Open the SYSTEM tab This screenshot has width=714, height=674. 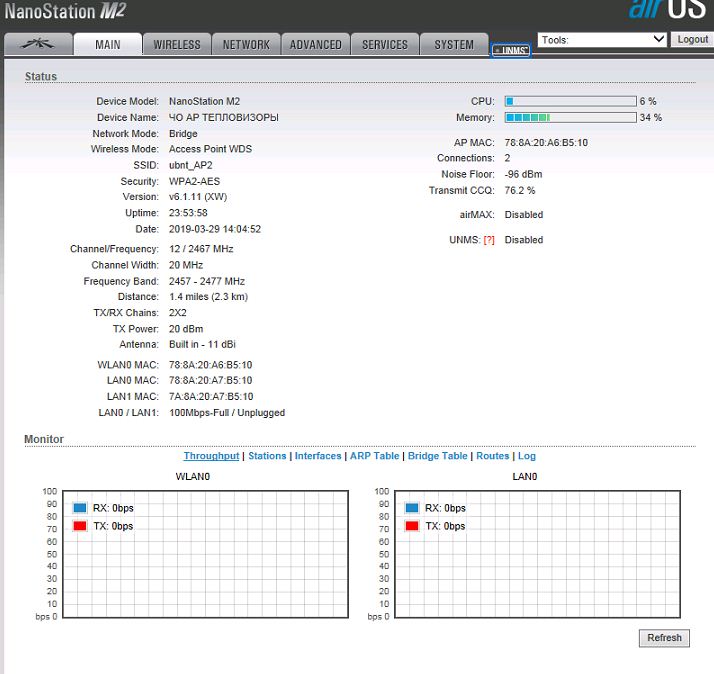point(454,44)
